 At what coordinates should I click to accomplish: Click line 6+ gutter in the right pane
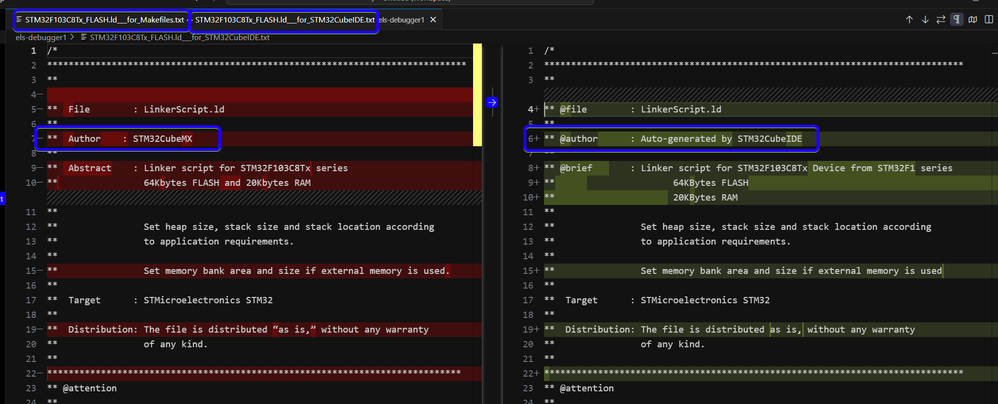pyautogui.click(x=533, y=139)
